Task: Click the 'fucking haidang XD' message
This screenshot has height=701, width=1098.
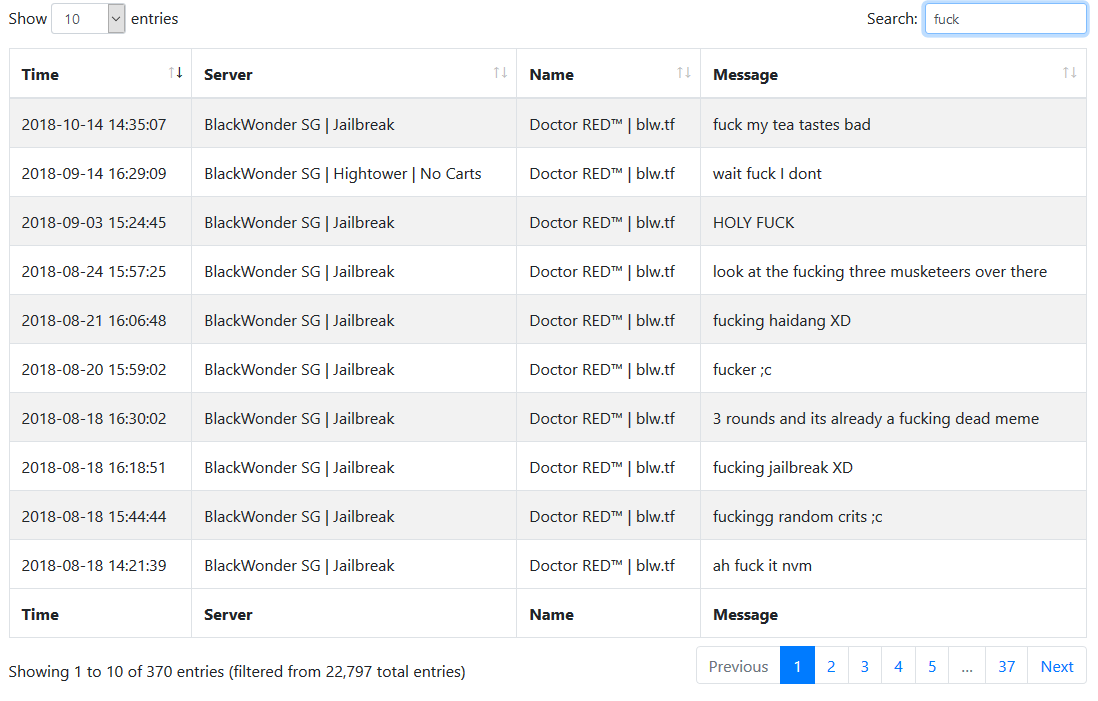Action: coord(781,321)
